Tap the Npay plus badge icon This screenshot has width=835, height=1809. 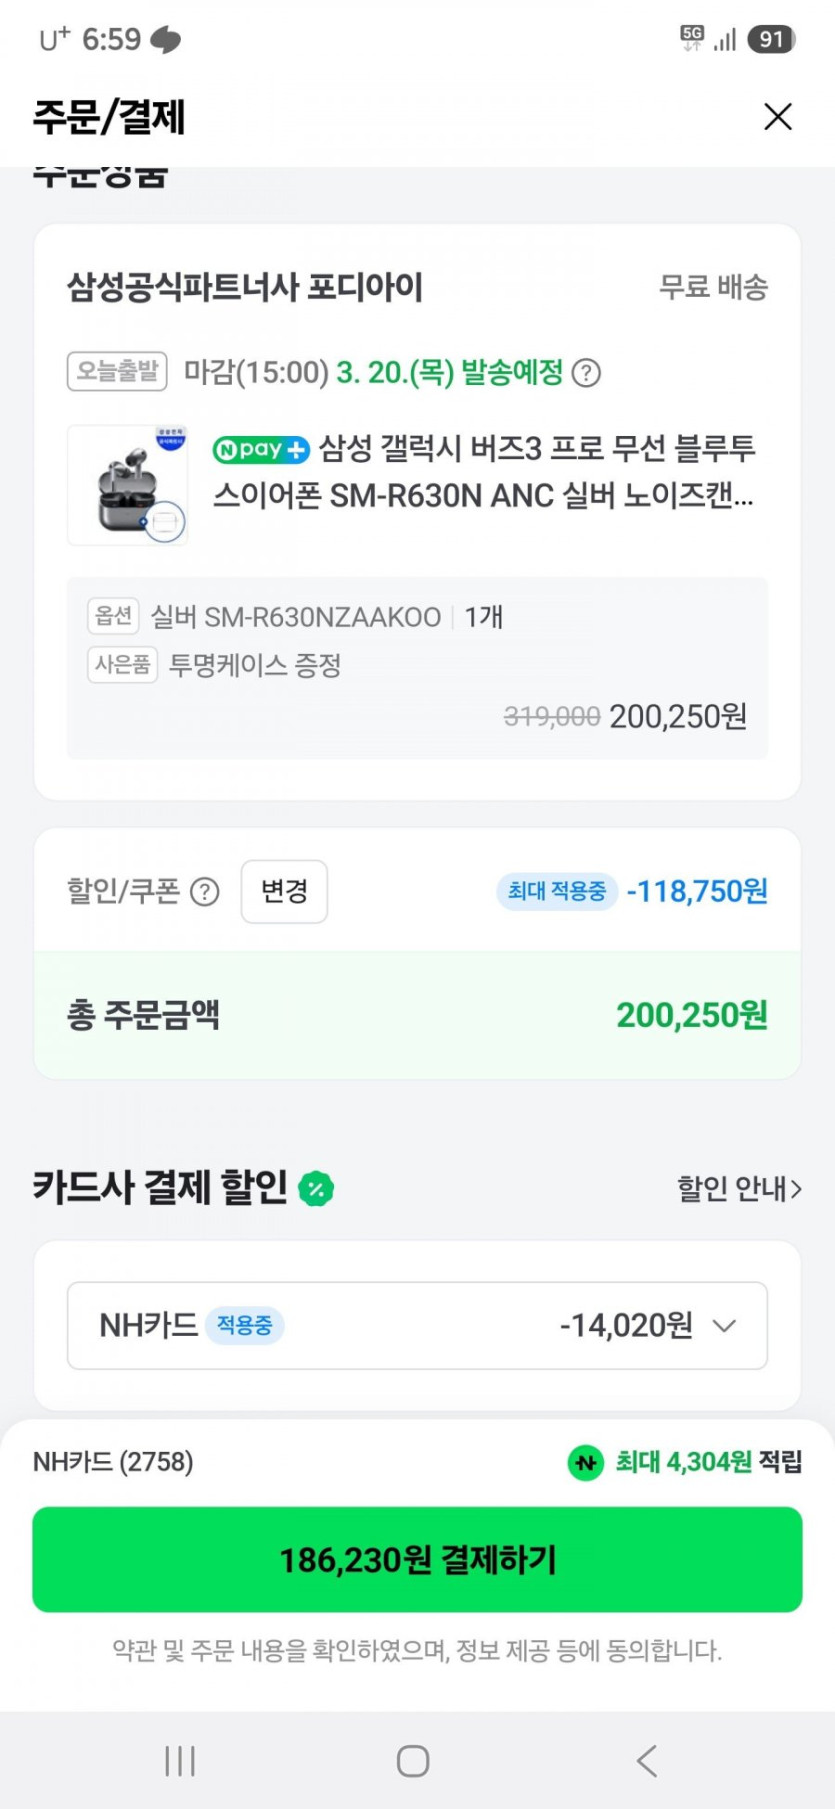tap(261, 450)
